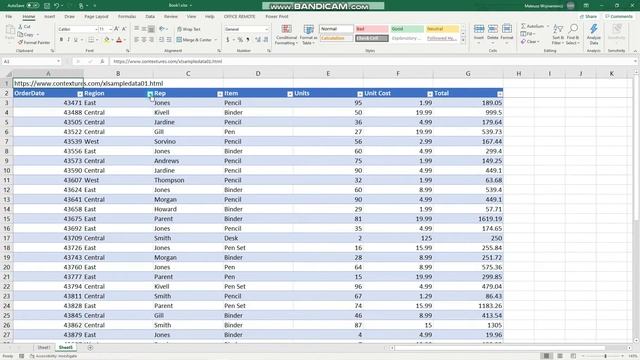640x360 pixels.
Task: Open the File menu
Action: (9, 16)
